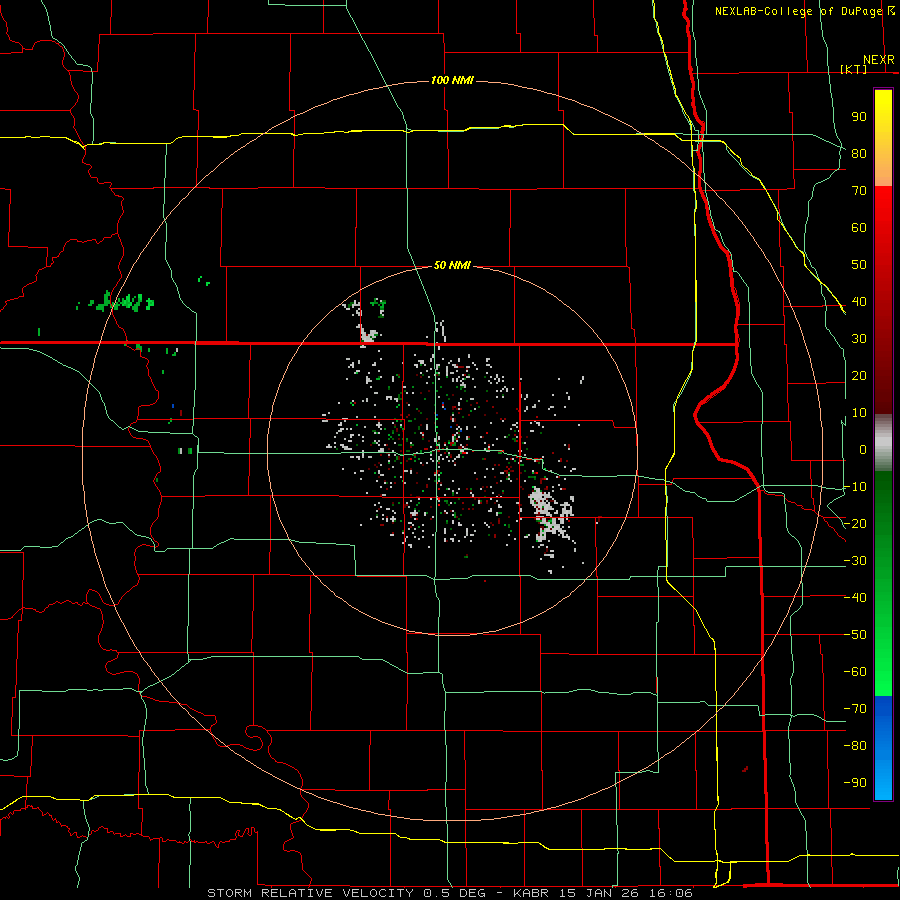The height and width of the screenshot is (900, 900).
Task: Click the gray echo patch on the state border line
Action: click(x=368, y=336)
